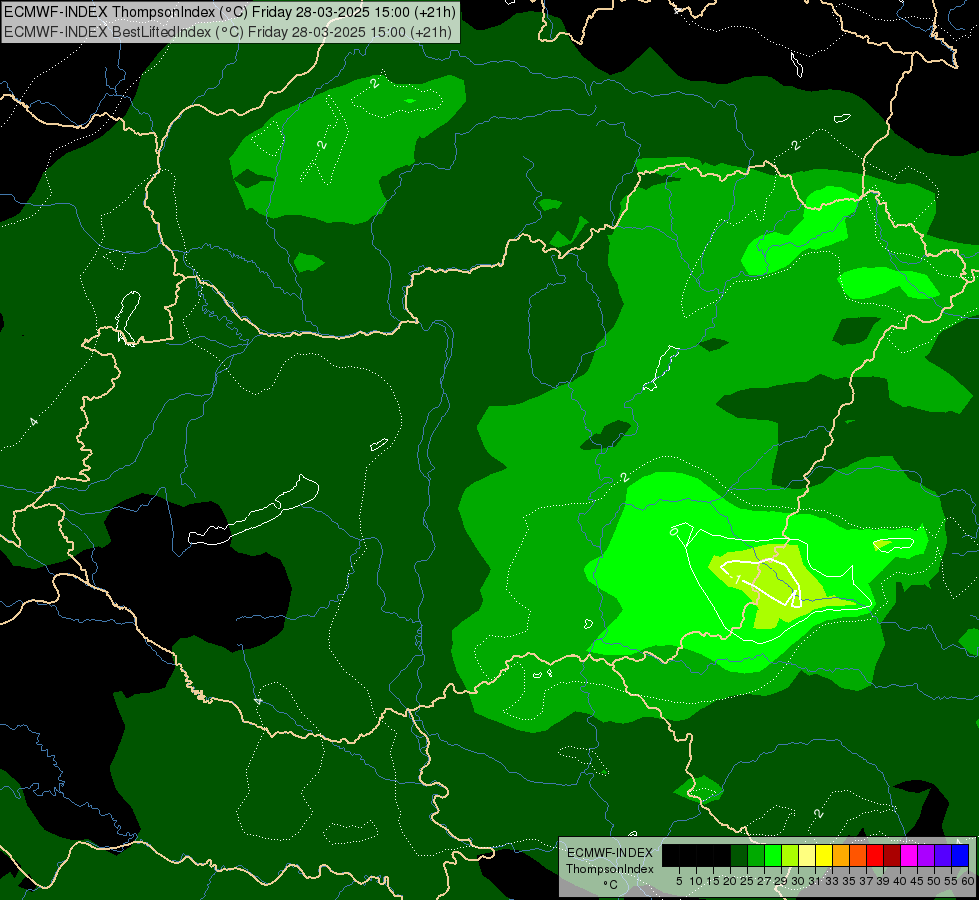Click the °C unit label in legend
Screen dimensions: 979x900
[x=609, y=885]
